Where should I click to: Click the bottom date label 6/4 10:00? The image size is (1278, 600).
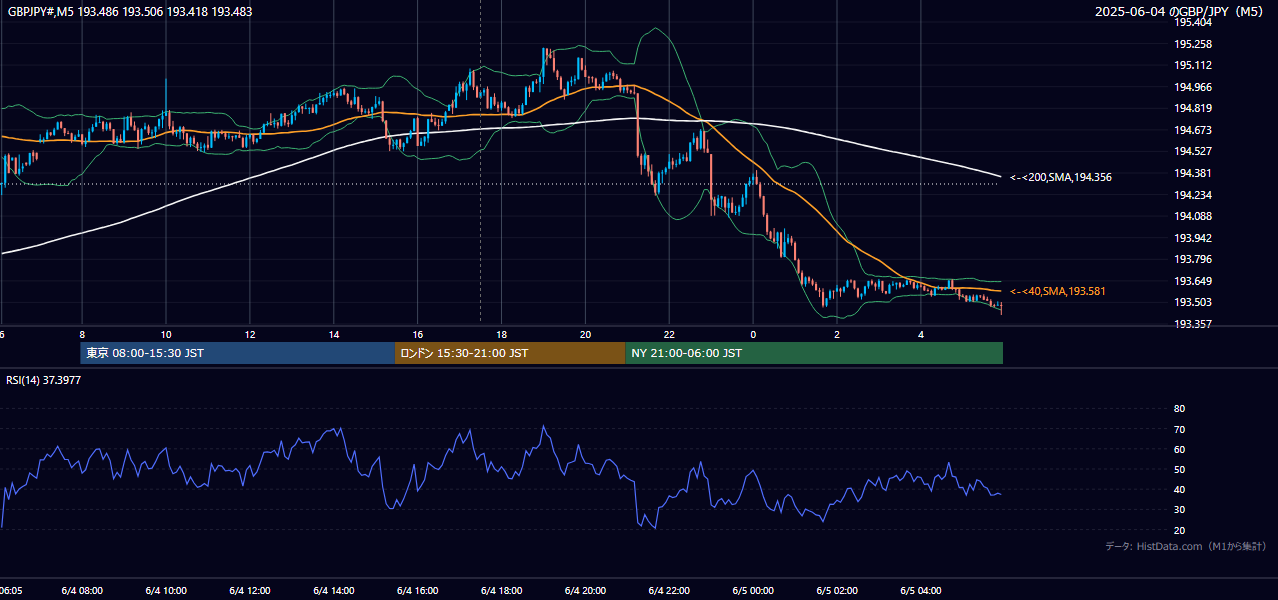click(166, 590)
